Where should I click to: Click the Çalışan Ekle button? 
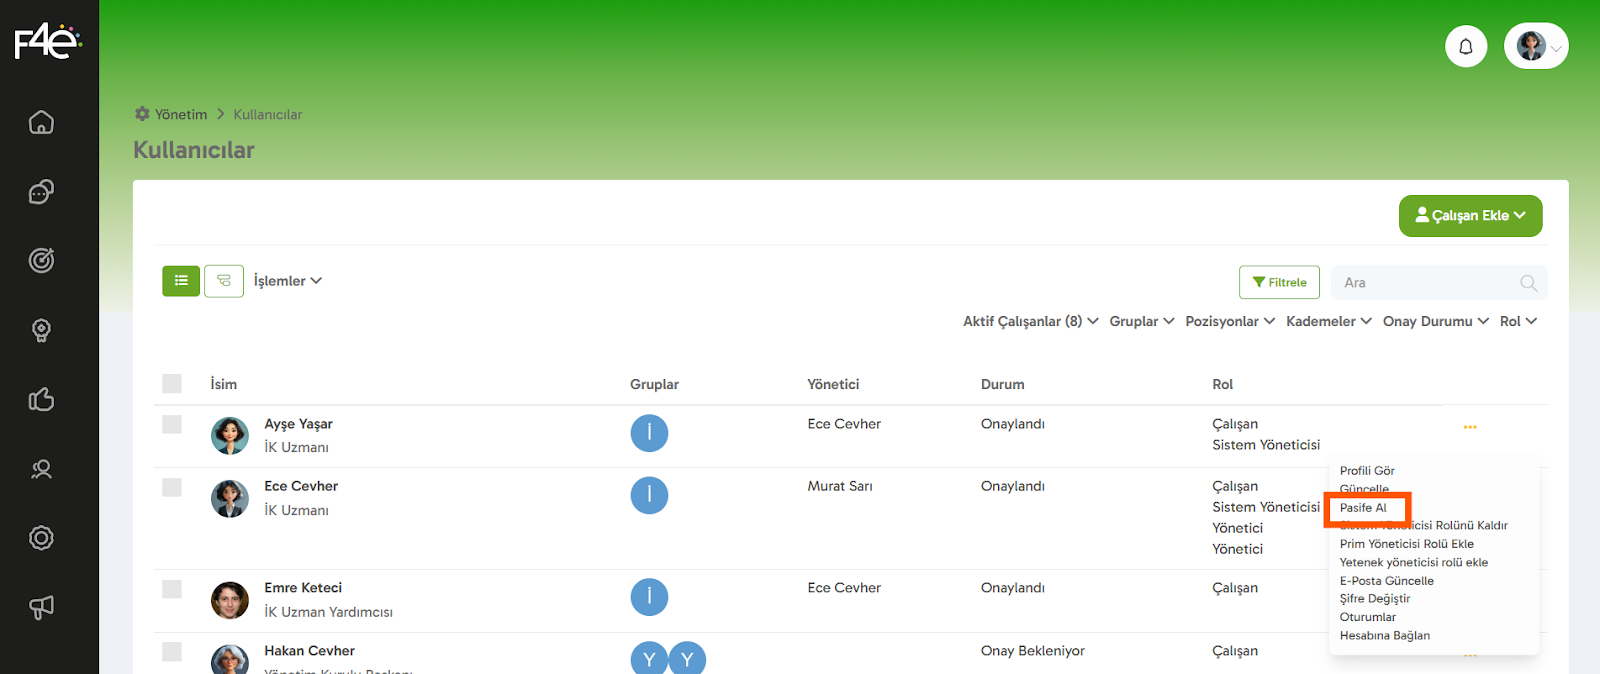(1470, 216)
